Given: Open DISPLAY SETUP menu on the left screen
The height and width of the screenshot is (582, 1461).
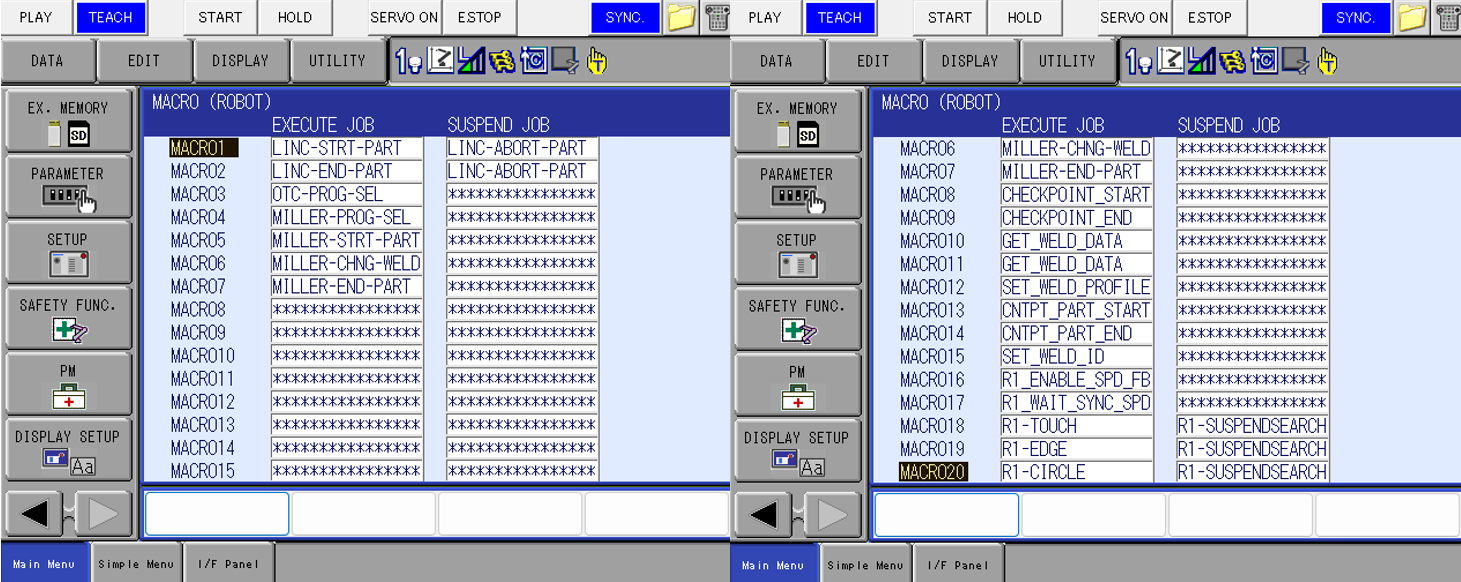Looking at the screenshot, I should tap(68, 449).
